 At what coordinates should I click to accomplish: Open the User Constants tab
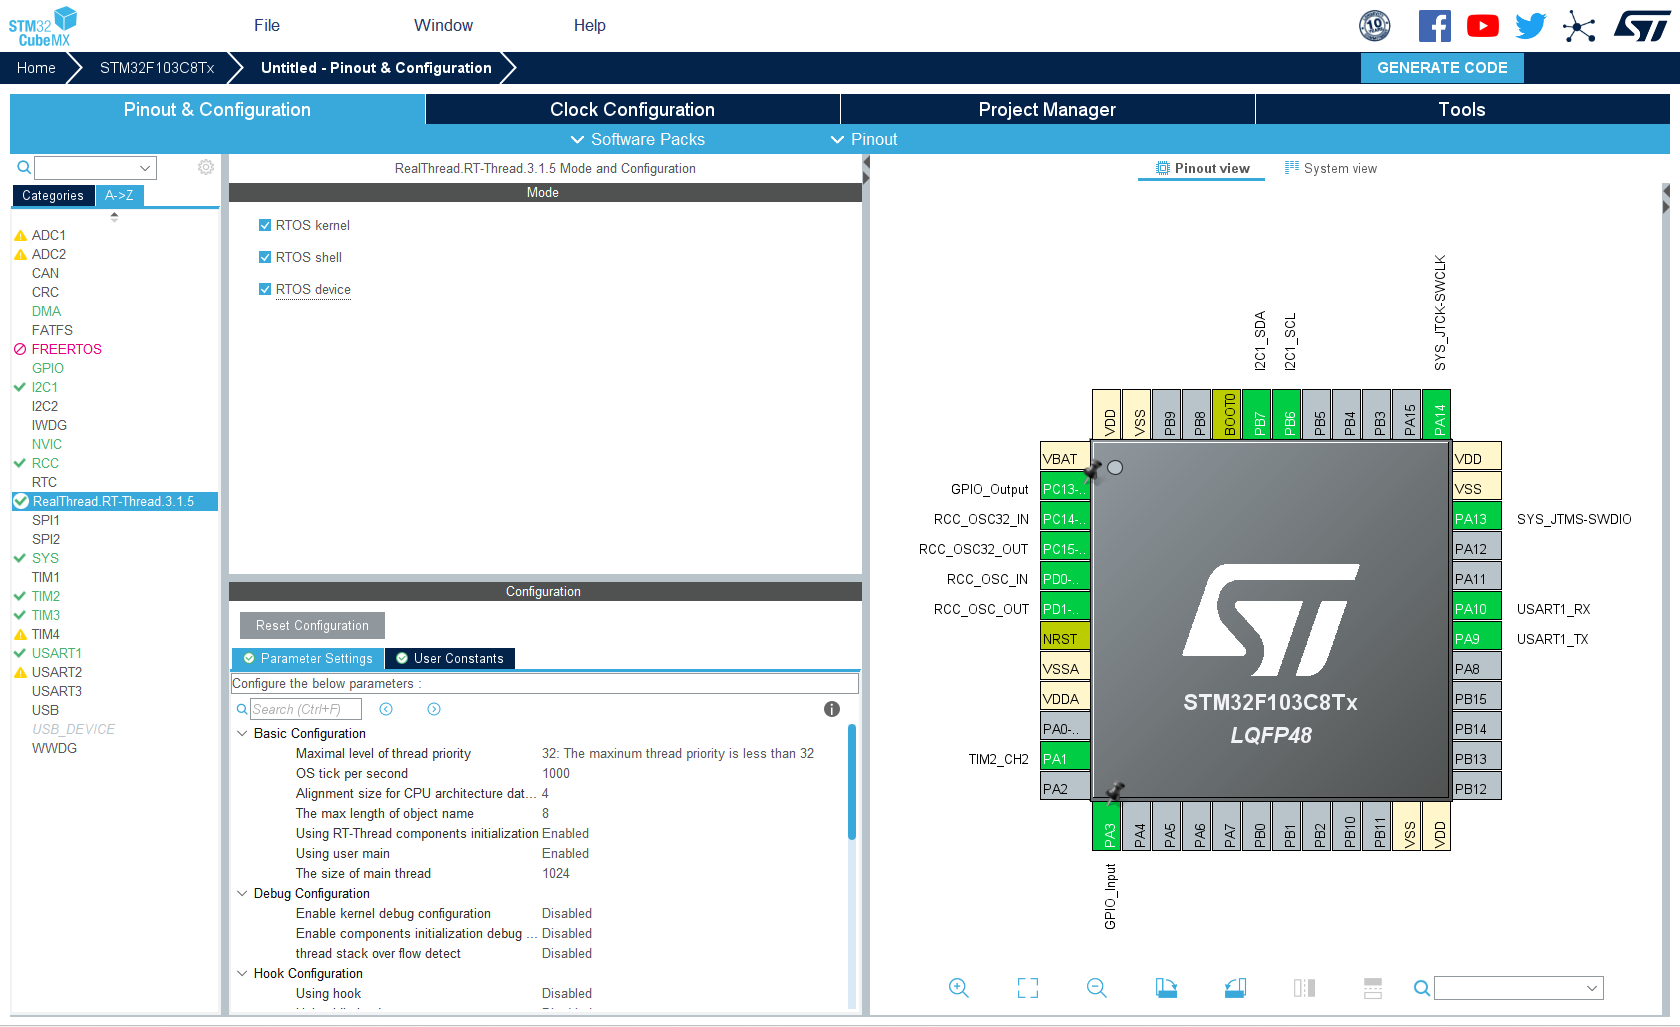(x=450, y=658)
